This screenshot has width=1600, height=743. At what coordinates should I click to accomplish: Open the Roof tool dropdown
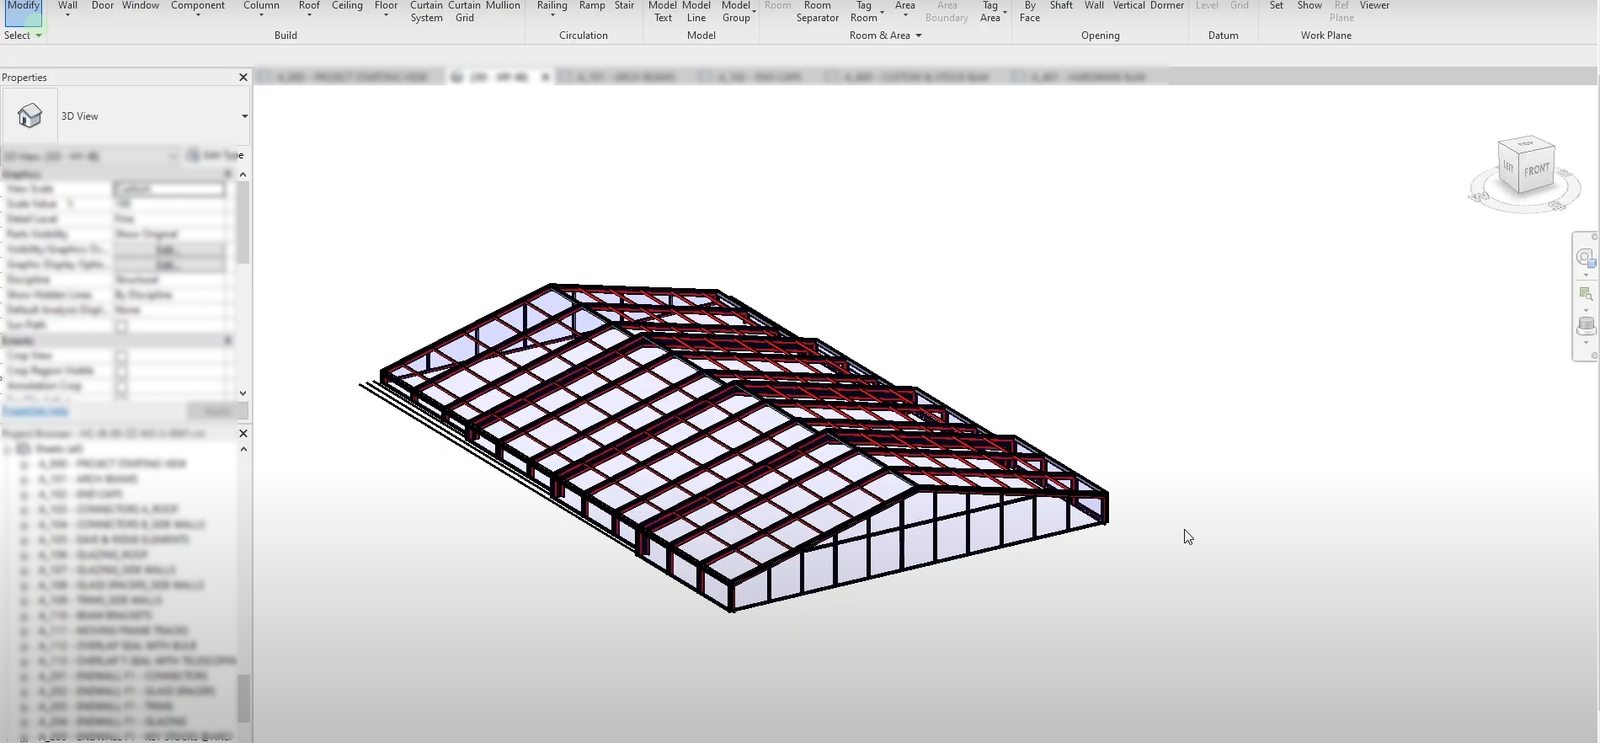coord(309,15)
